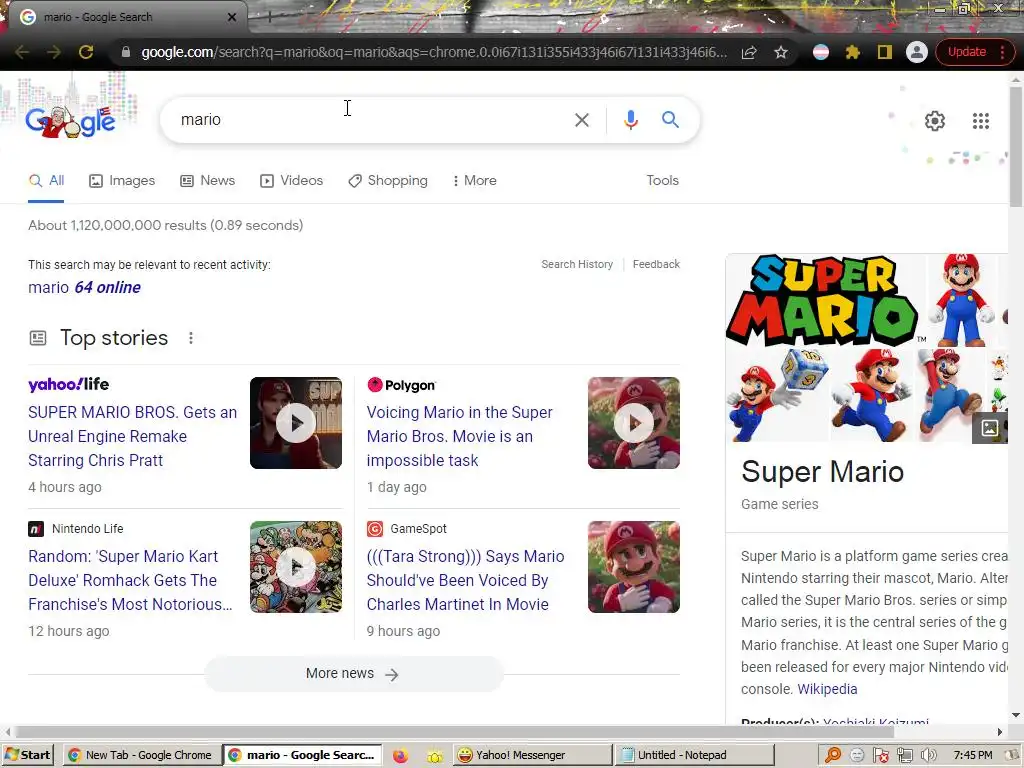Open the search Tools options
The image size is (1024, 768).
(662, 181)
